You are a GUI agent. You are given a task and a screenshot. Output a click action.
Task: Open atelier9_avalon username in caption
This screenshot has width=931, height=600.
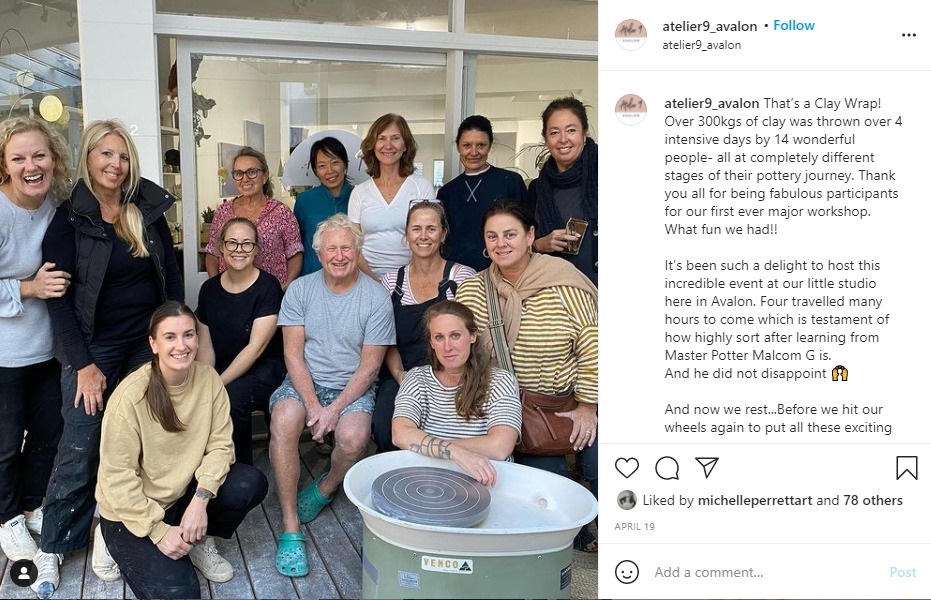click(x=711, y=103)
